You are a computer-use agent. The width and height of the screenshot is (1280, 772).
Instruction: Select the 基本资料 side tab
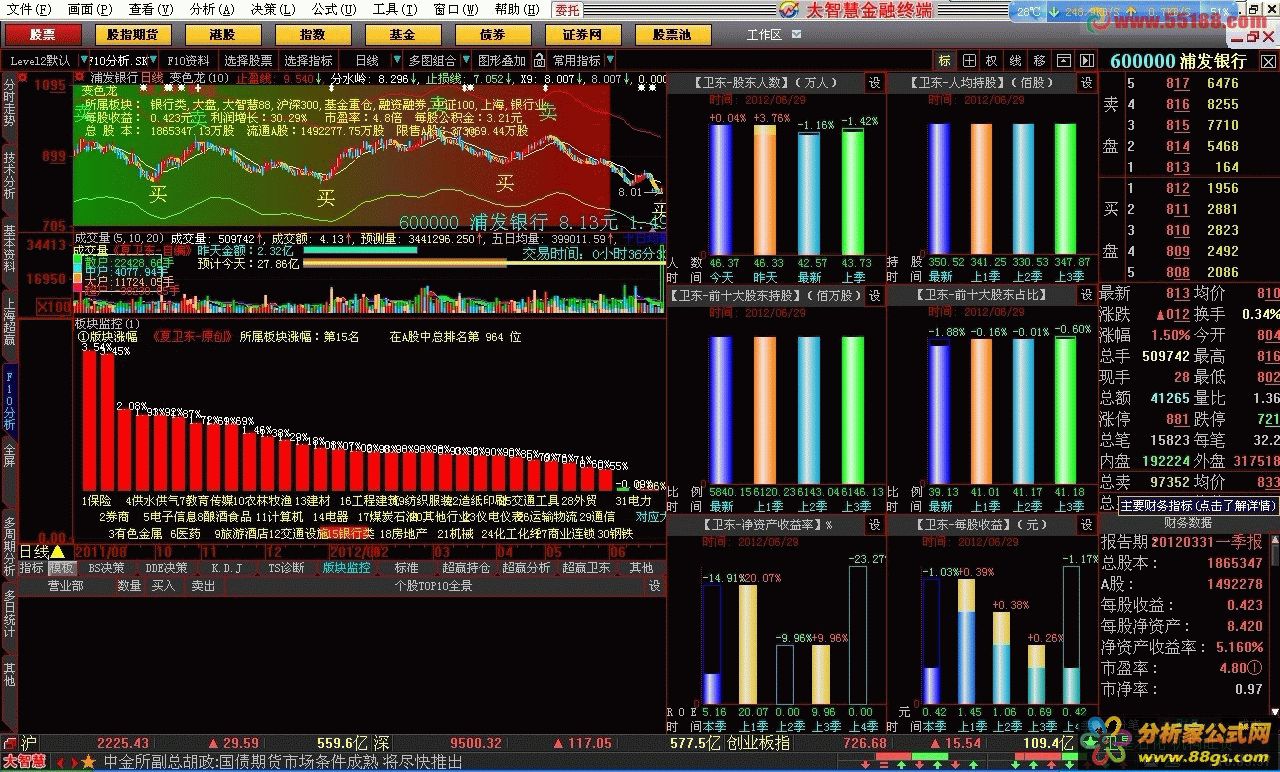point(9,246)
